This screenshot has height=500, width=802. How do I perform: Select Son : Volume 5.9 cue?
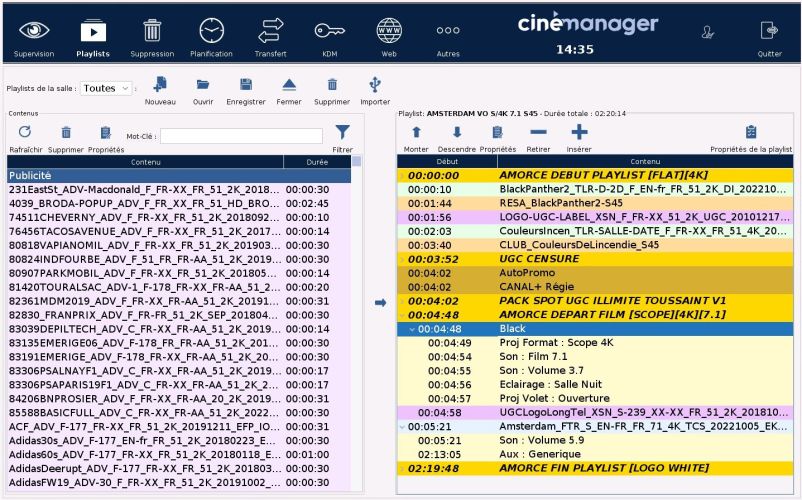click(595, 441)
